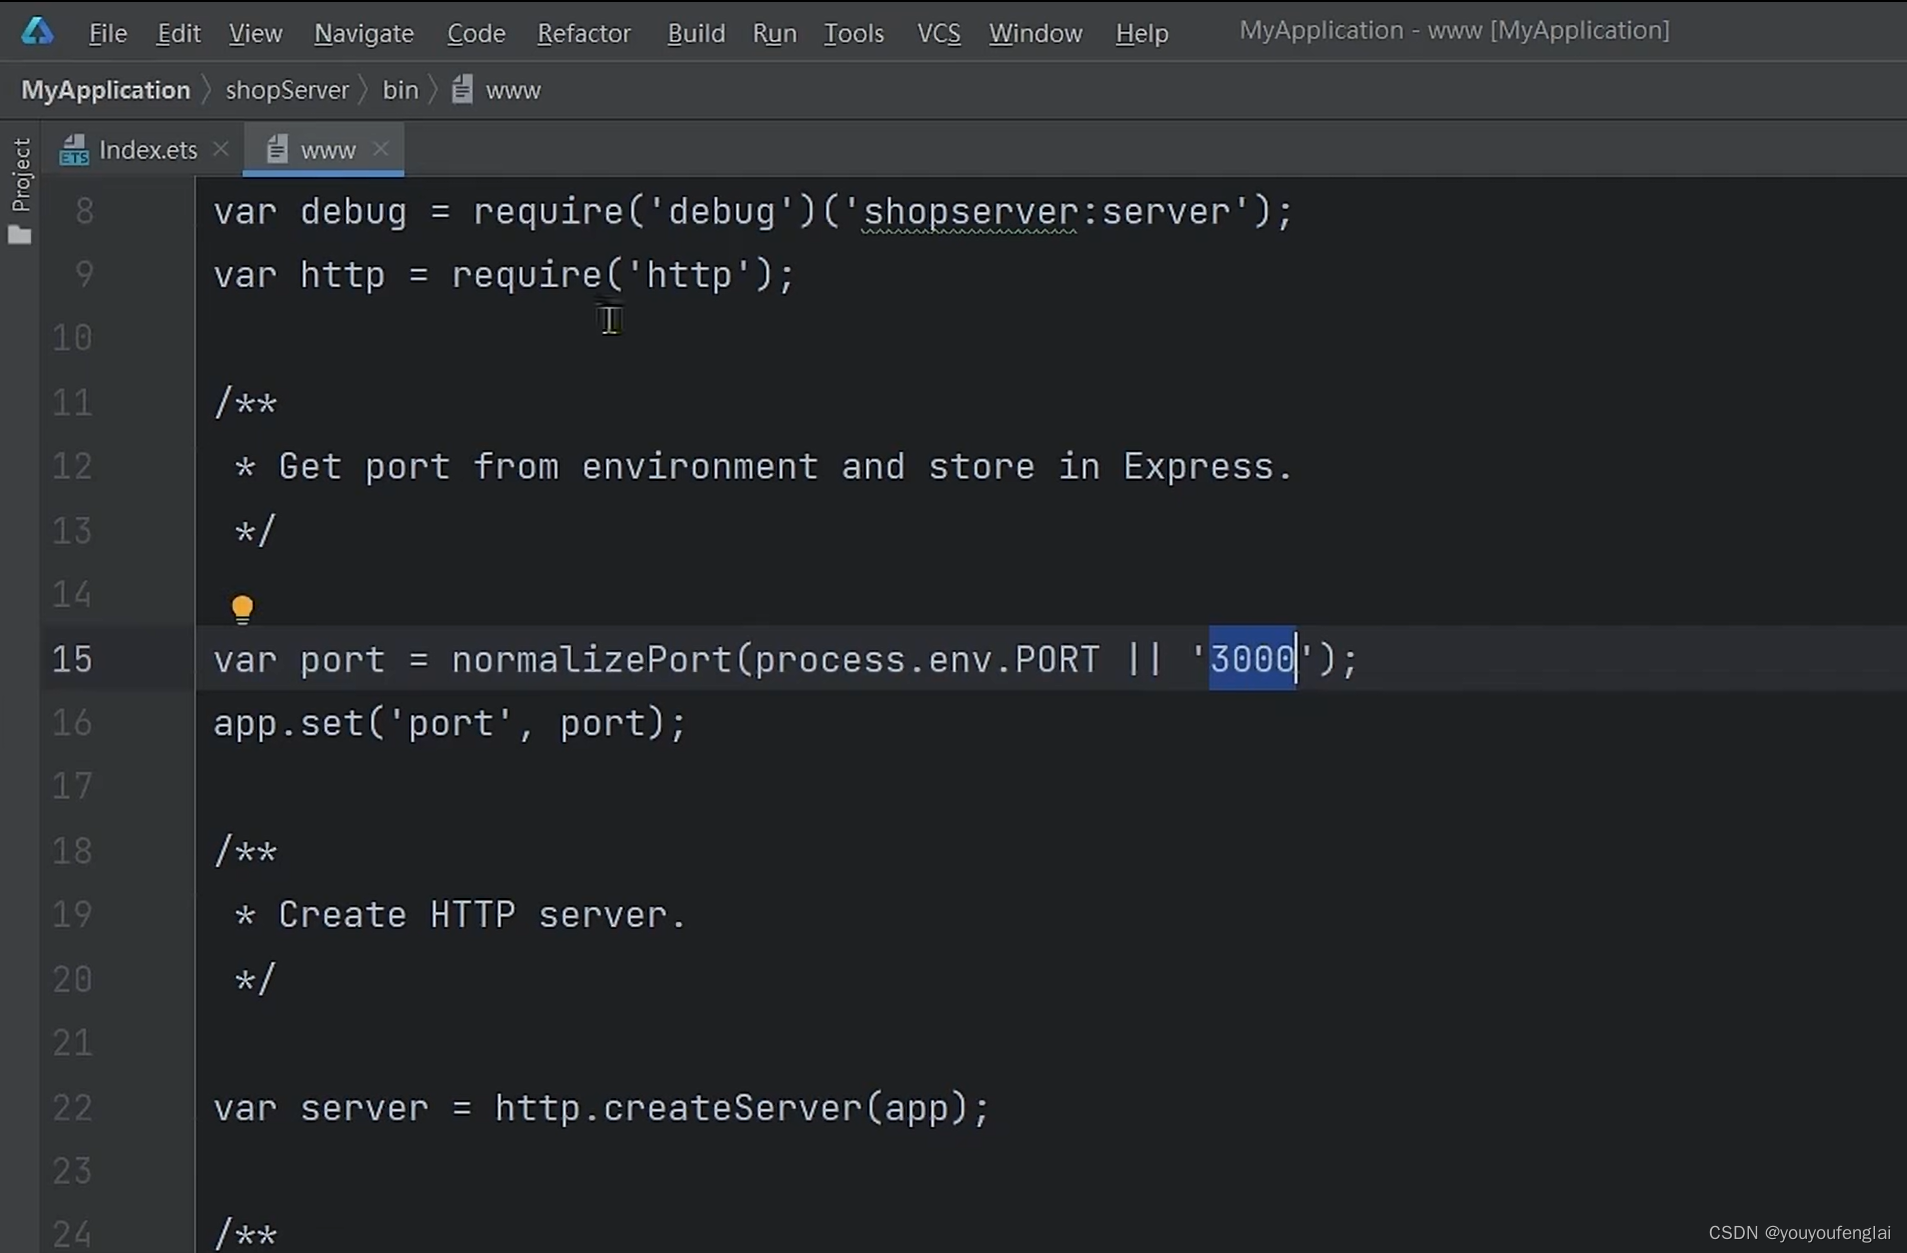The image size is (1907, 1253).
Task: Click comment 'Create HTTP server.'
Action: (x=482, y=915)
